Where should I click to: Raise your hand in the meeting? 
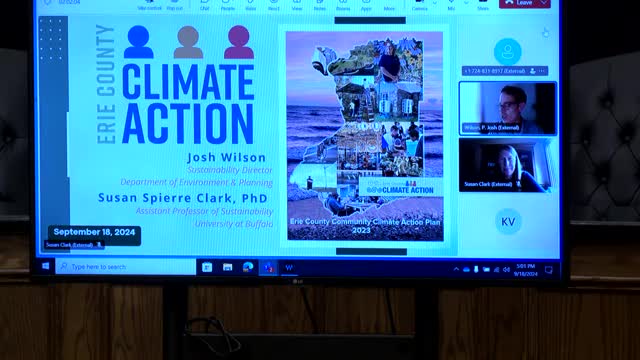click(x=251, y=6)
